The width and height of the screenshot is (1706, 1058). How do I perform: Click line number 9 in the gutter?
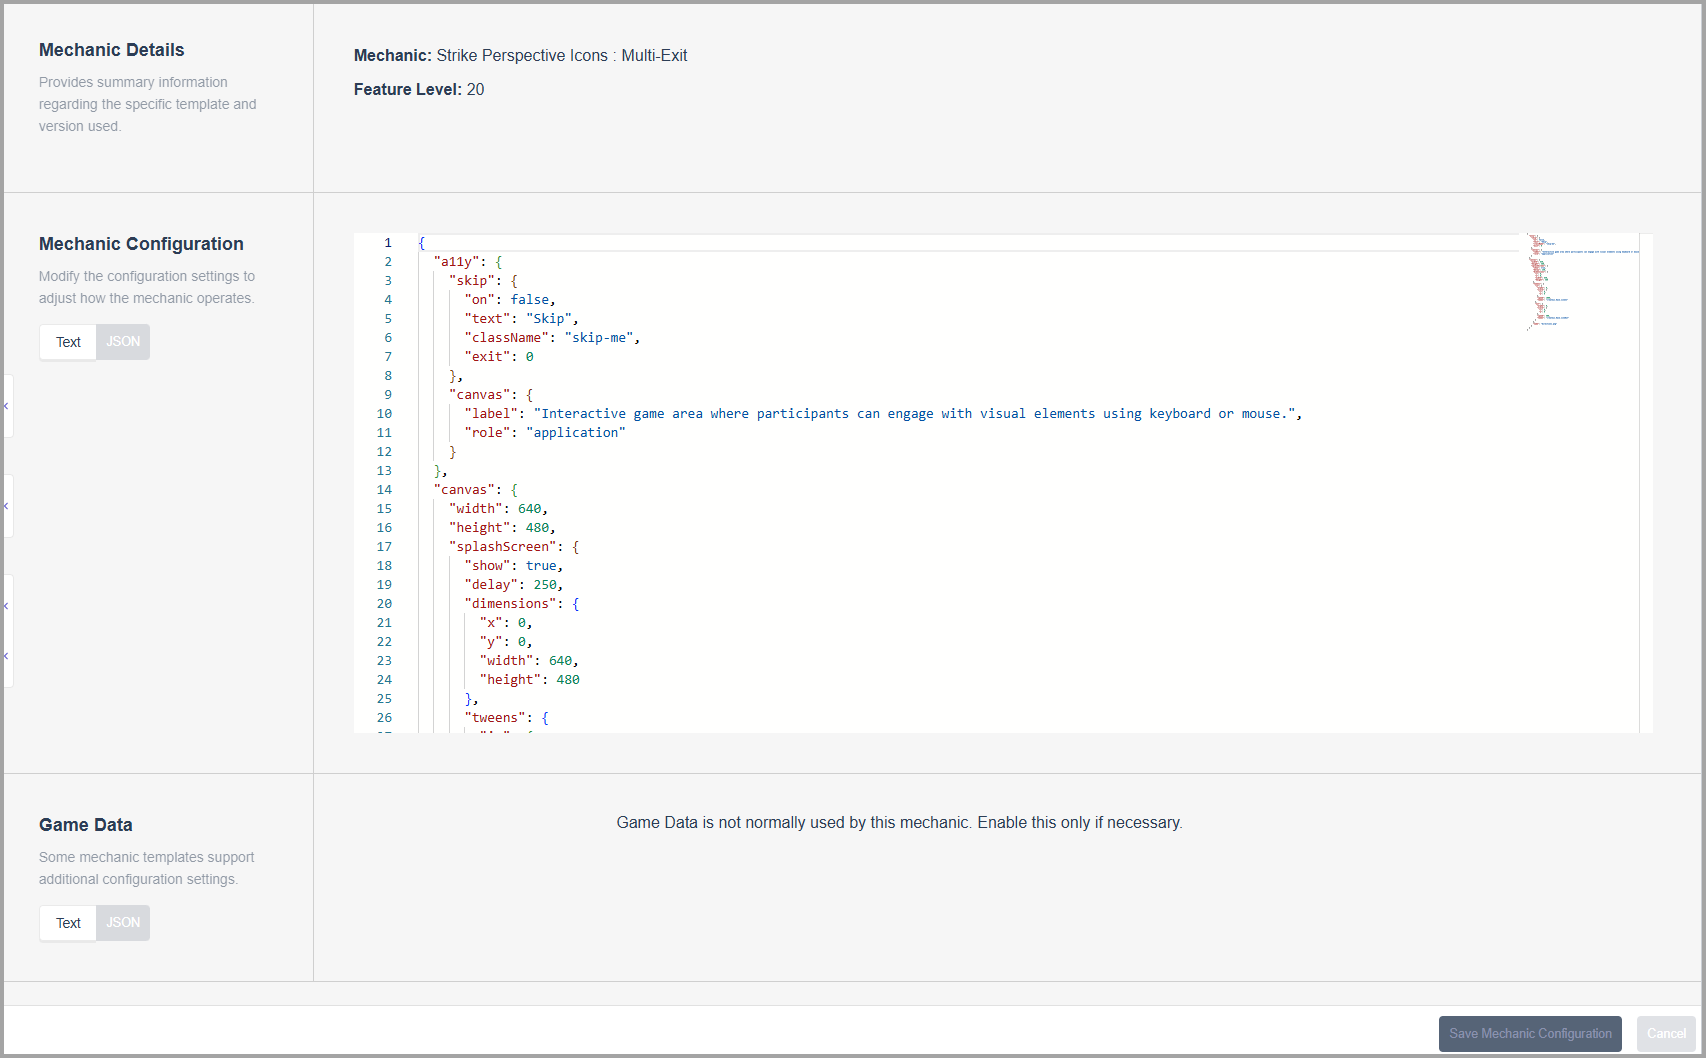click(x=388, y=395)
